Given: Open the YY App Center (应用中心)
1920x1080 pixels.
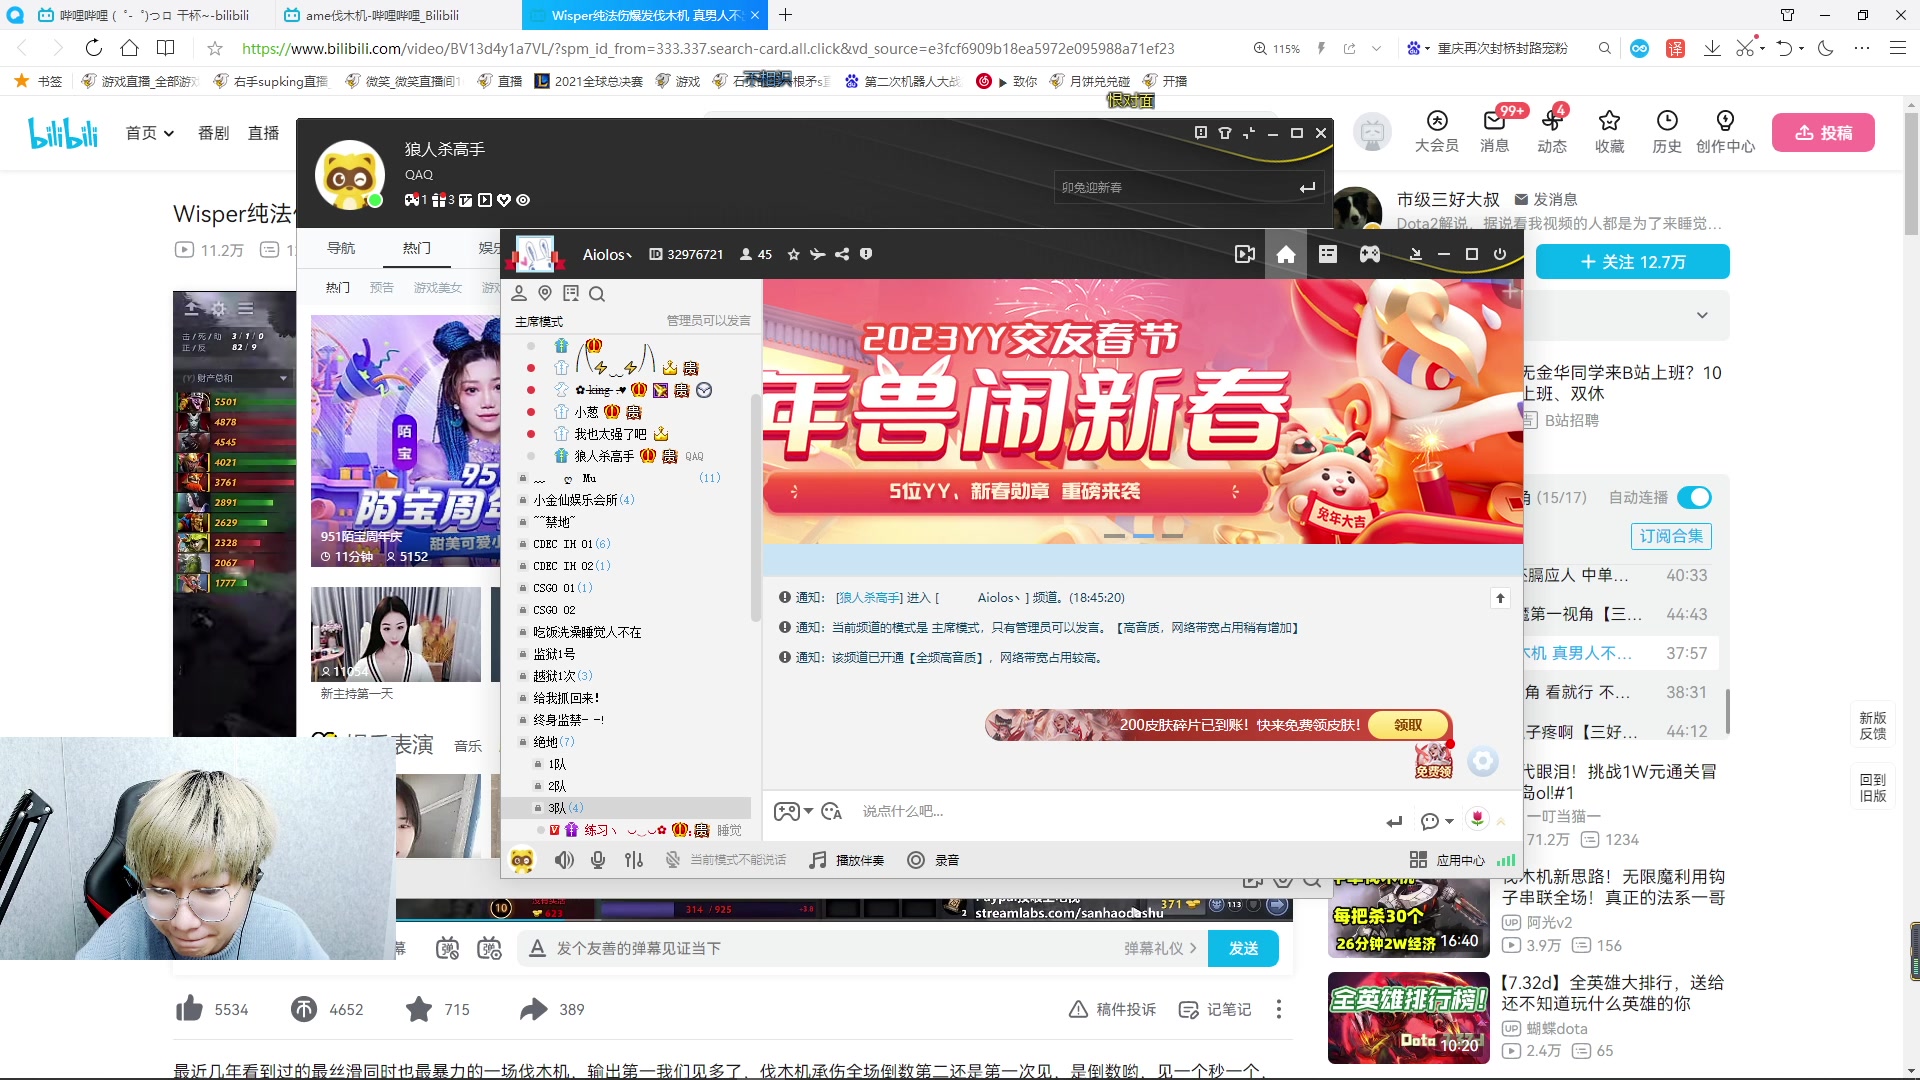Looking at the screenshot, I should (x=1447, y=860).
